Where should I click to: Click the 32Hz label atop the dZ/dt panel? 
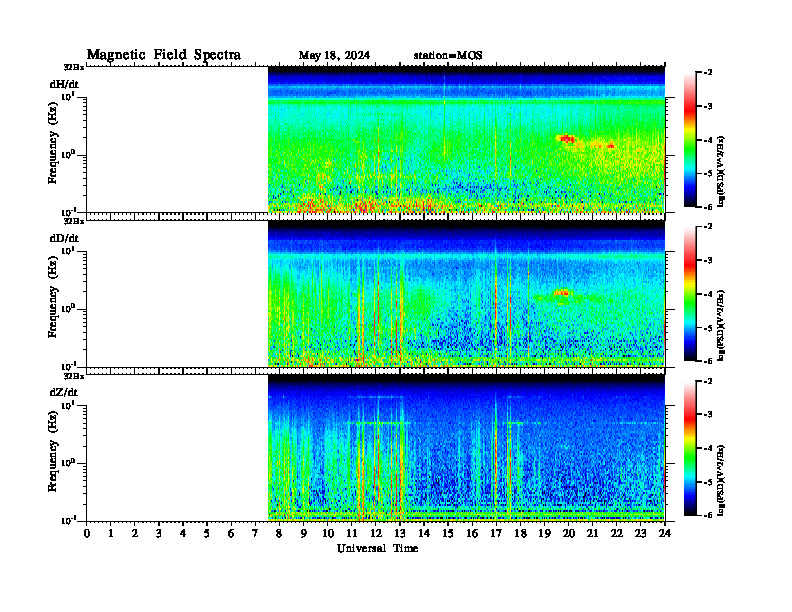pyautogui.click(x=74, y=376)
